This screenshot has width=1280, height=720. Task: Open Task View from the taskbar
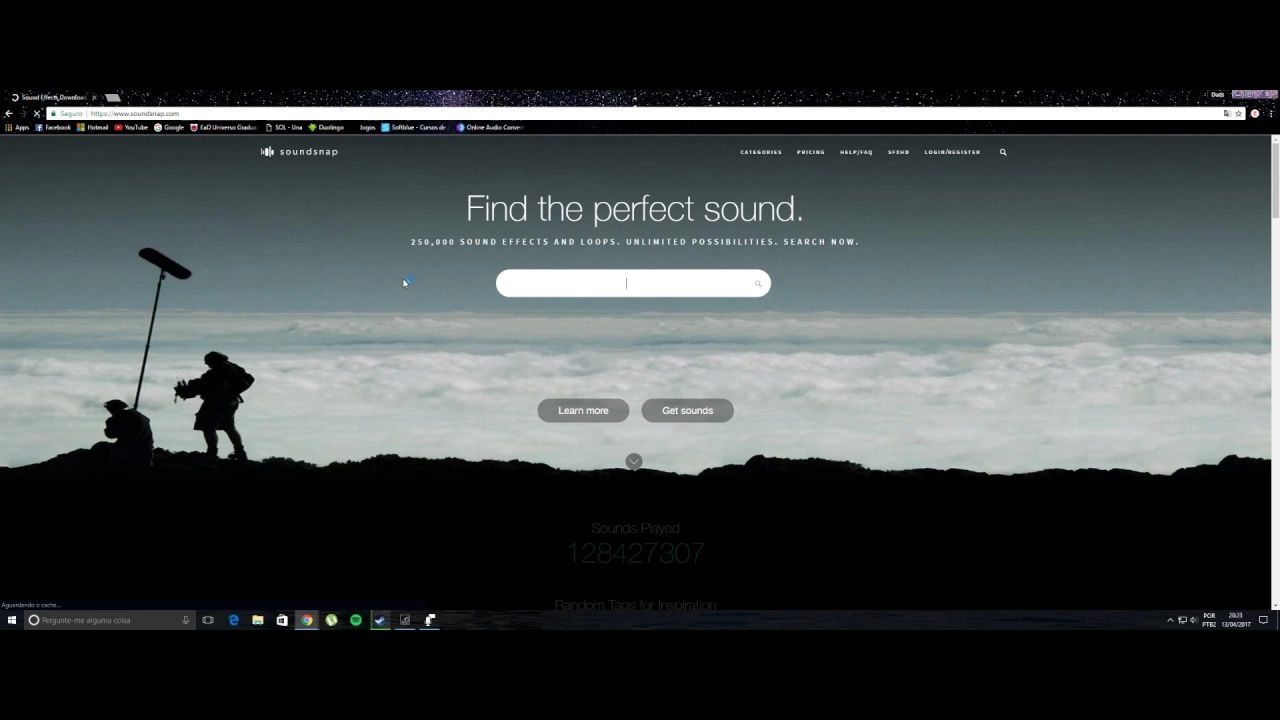click(208, 620)
